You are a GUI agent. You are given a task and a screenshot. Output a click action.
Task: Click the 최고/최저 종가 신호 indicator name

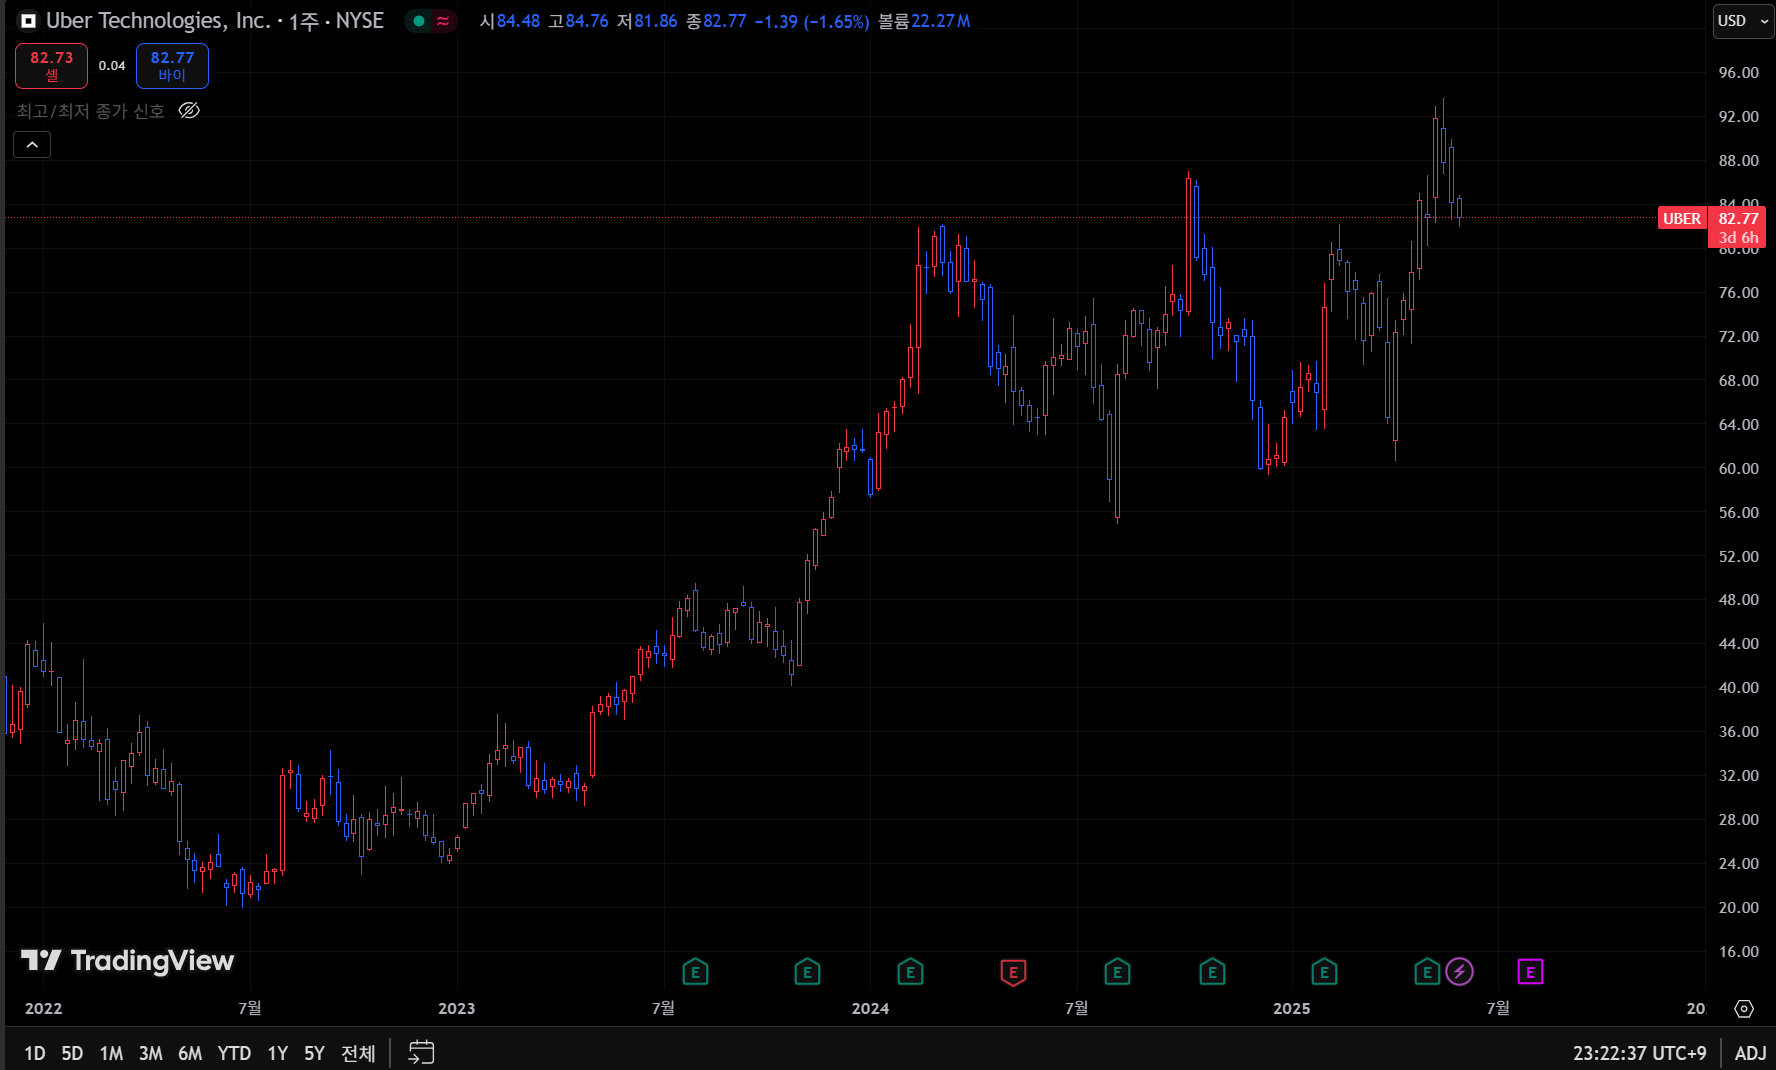pos(90,111)
